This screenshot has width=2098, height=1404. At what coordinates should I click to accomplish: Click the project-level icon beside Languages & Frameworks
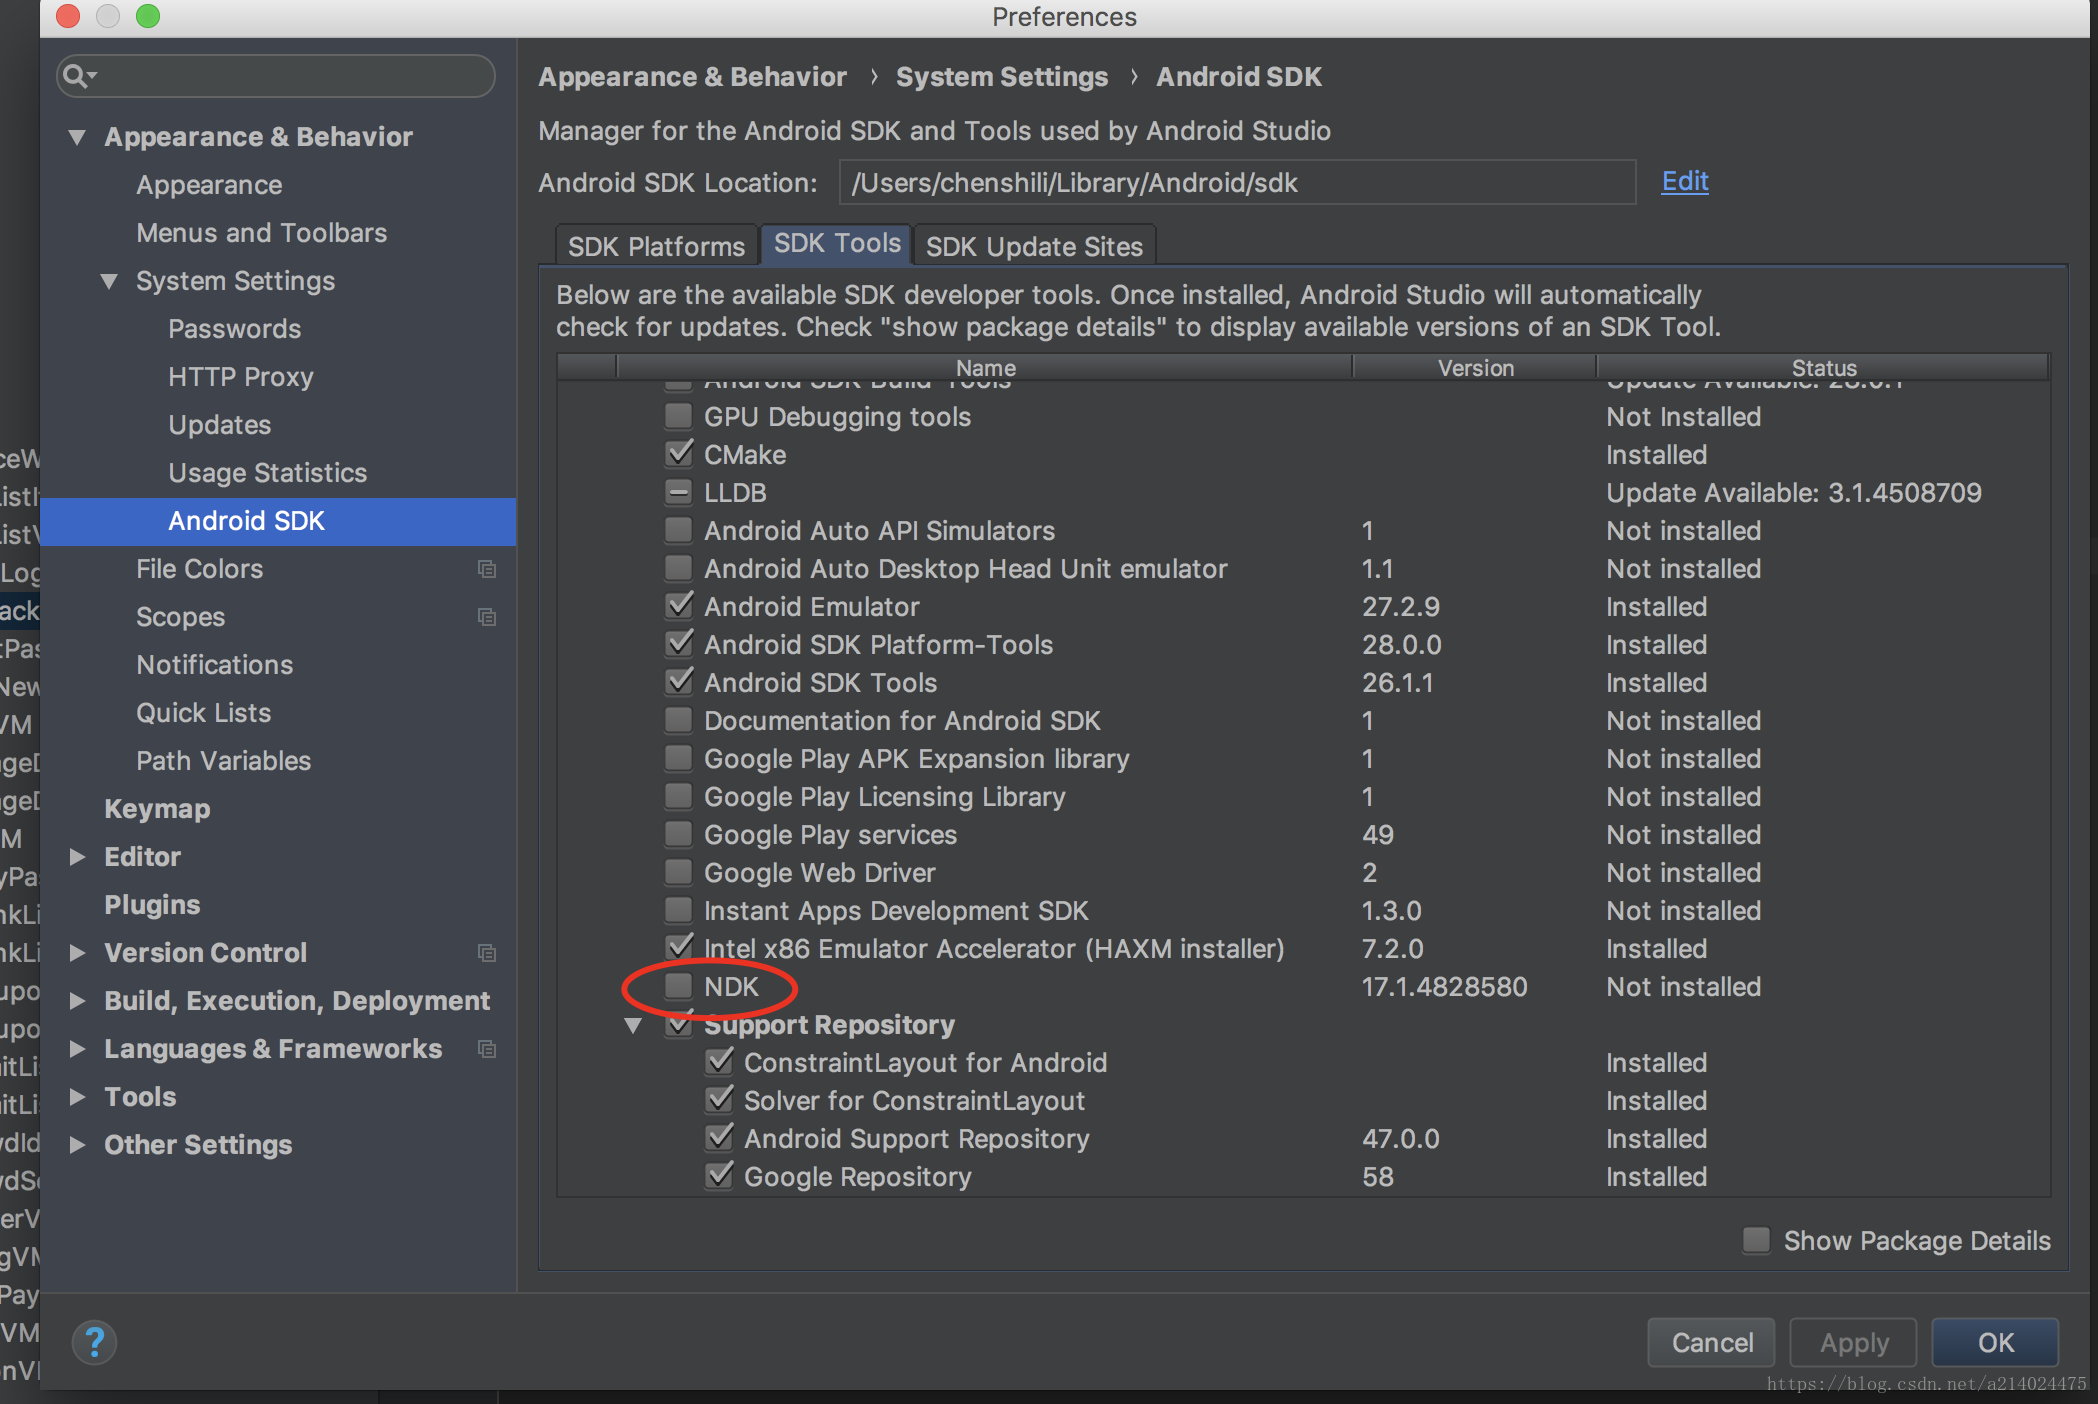487,1049
